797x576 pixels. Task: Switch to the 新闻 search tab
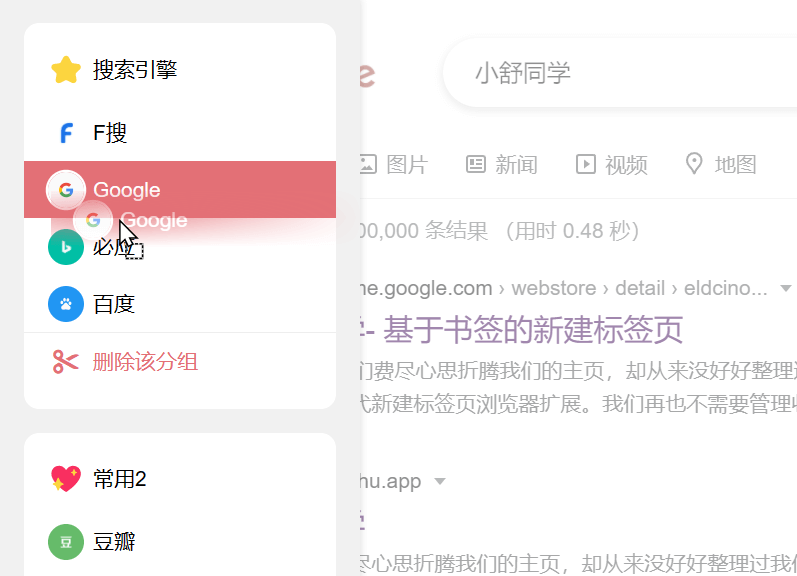pos(502,164)
